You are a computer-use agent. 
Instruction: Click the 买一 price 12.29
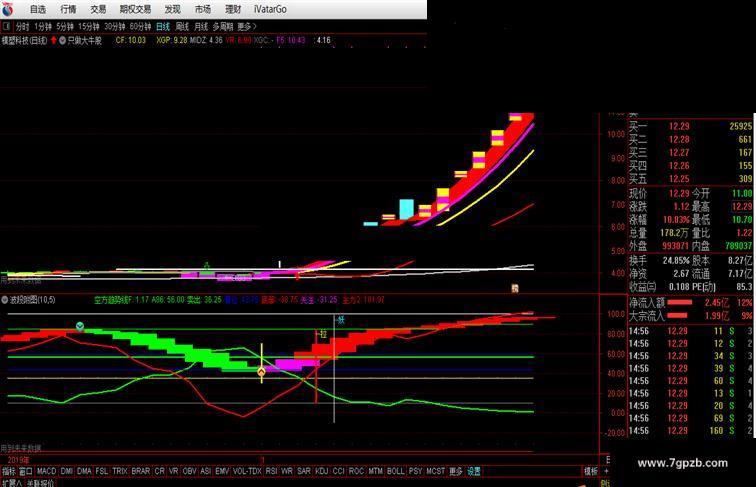click(x=679, y=126)
